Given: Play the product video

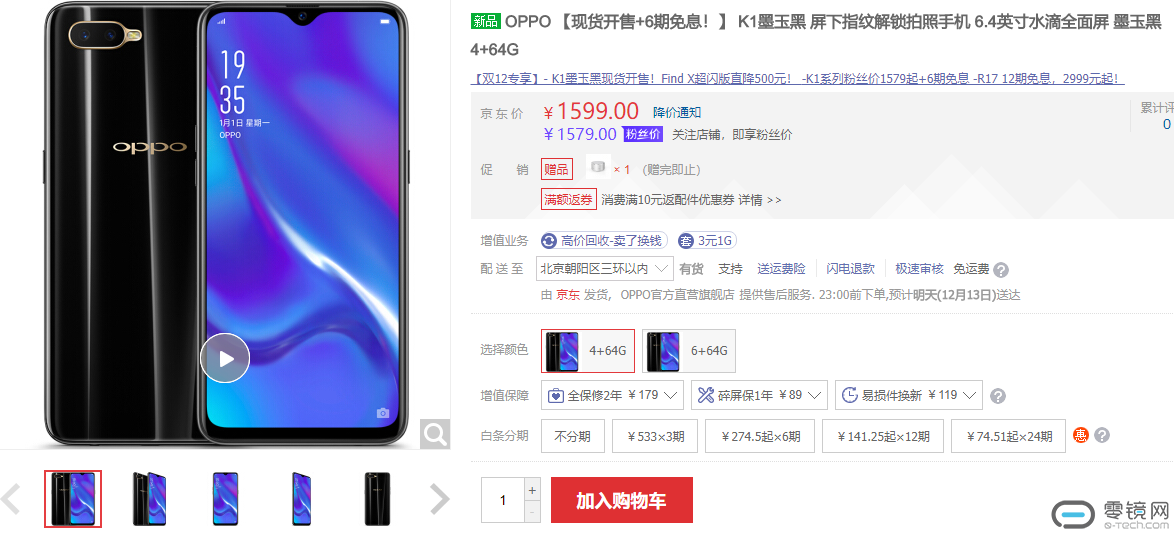Looking at the screenshot, I should tap(225, 358).
